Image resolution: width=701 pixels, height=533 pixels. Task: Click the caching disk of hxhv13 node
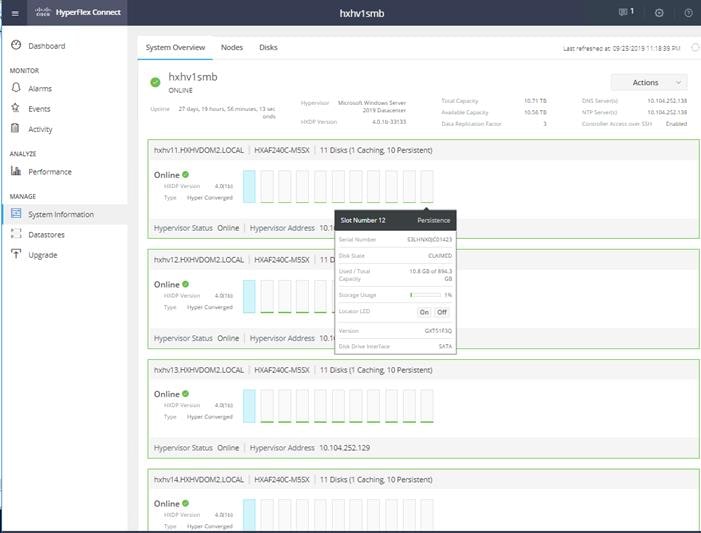[249, 406]
